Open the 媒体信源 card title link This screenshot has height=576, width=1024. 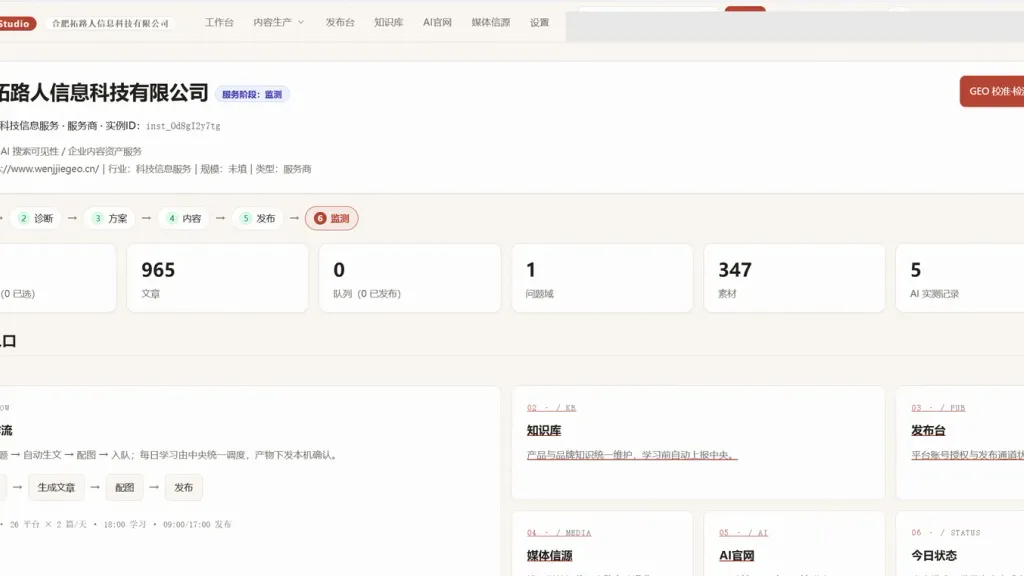point(549,556)
